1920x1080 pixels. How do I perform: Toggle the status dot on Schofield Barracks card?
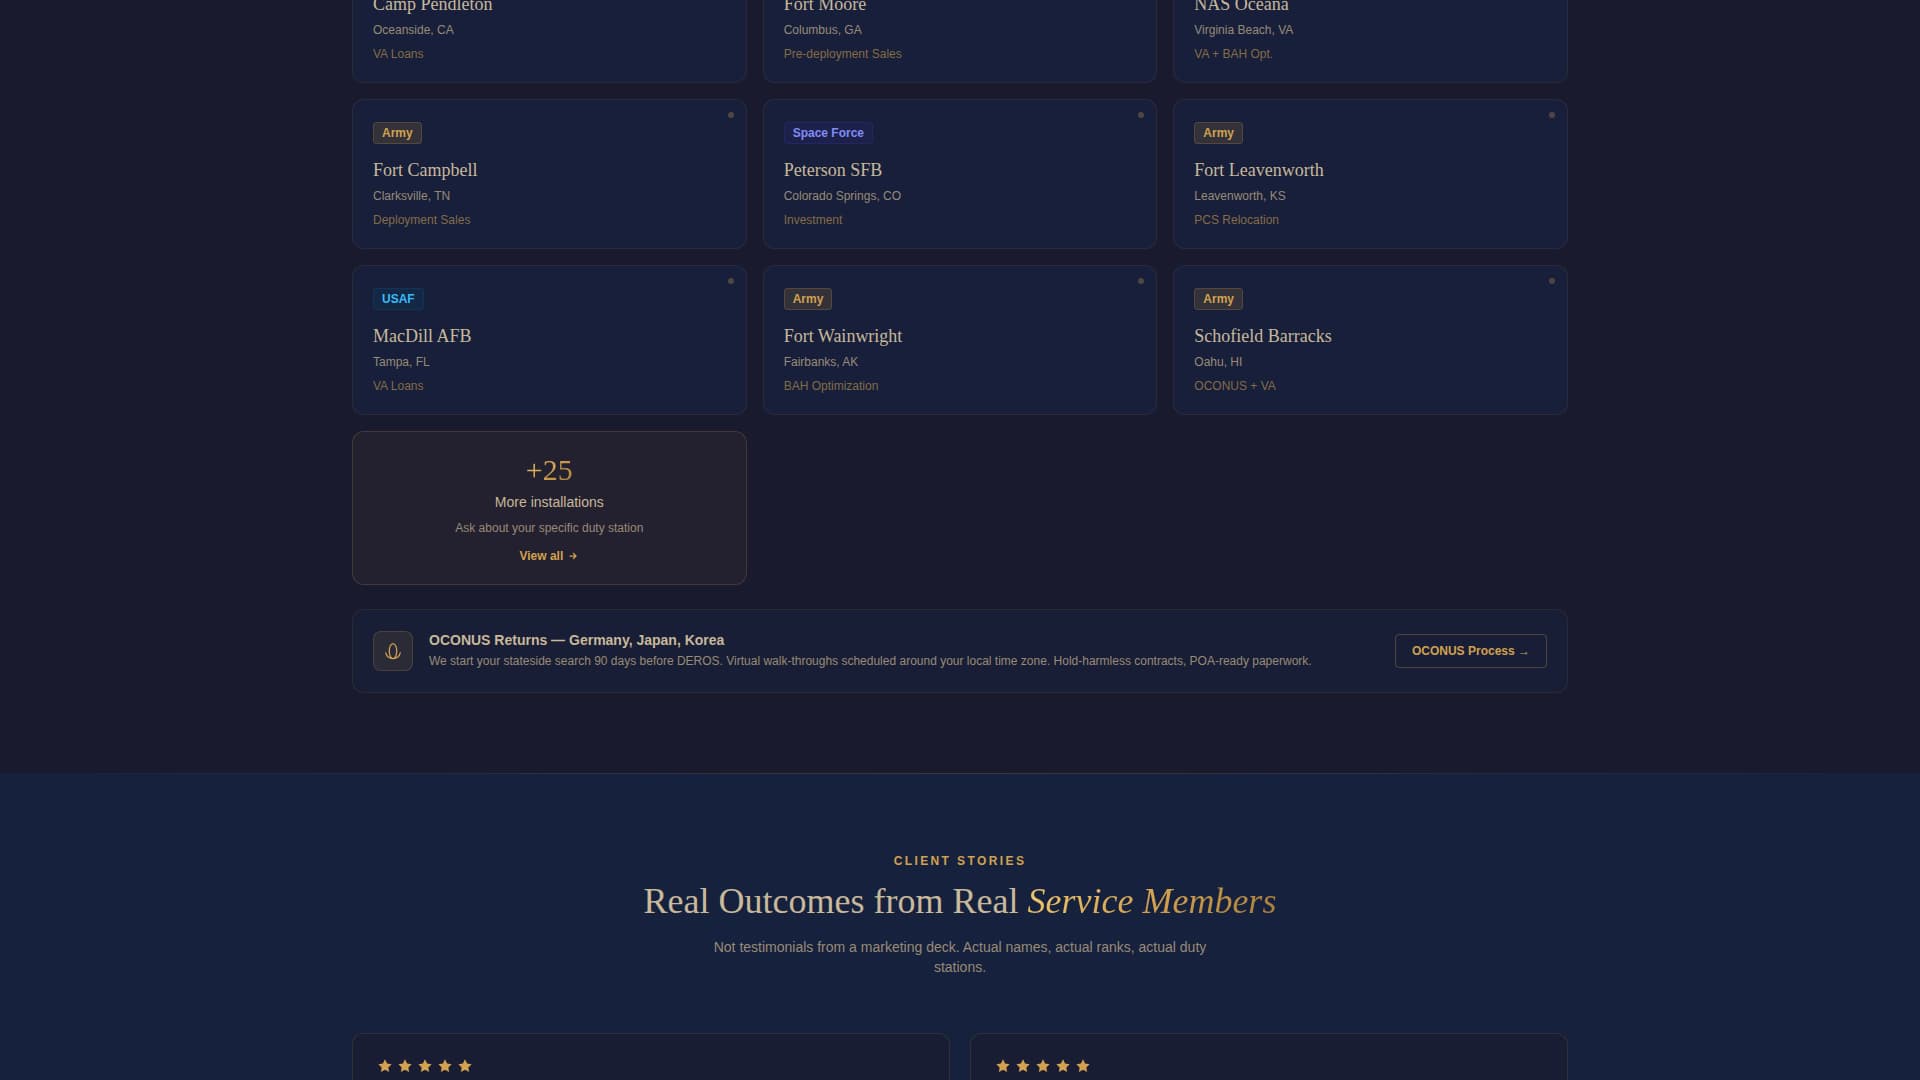(x=1551, y=281)
